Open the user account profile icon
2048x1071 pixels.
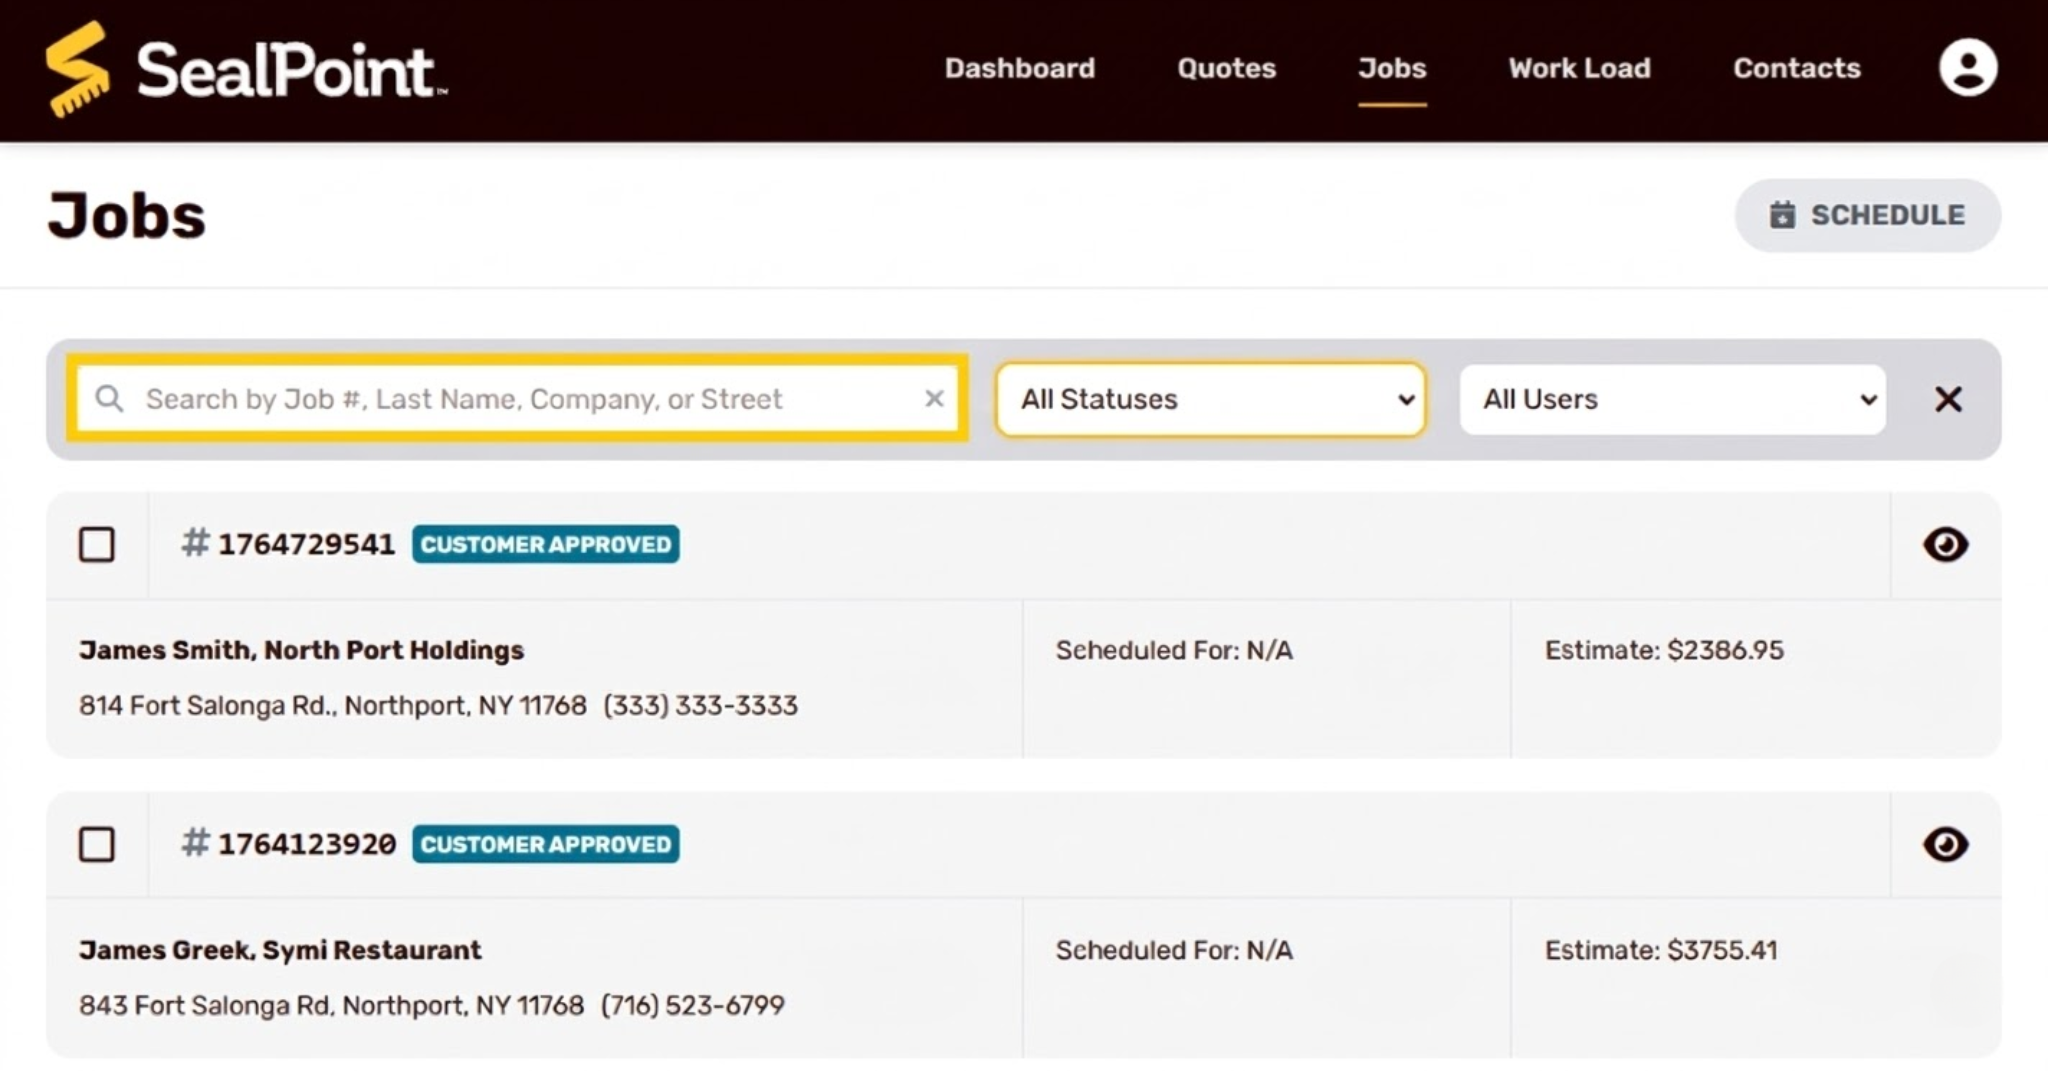[1968, 68]
